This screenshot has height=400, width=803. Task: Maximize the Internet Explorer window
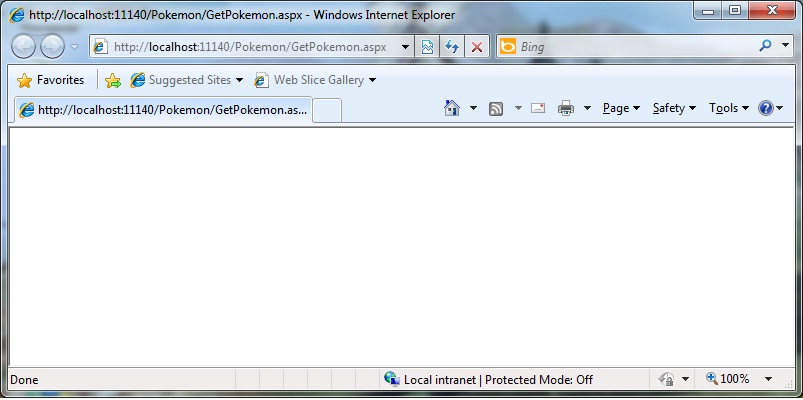coord(735,10)
